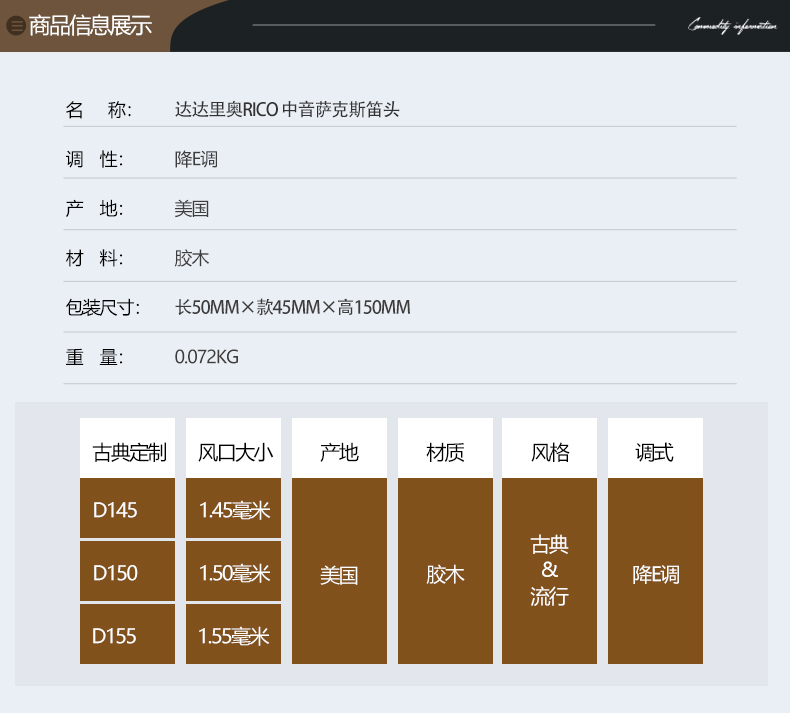Screen dimensions: 790x713
Task: Select the D155 model cell
Action: (x=127, y=634)
